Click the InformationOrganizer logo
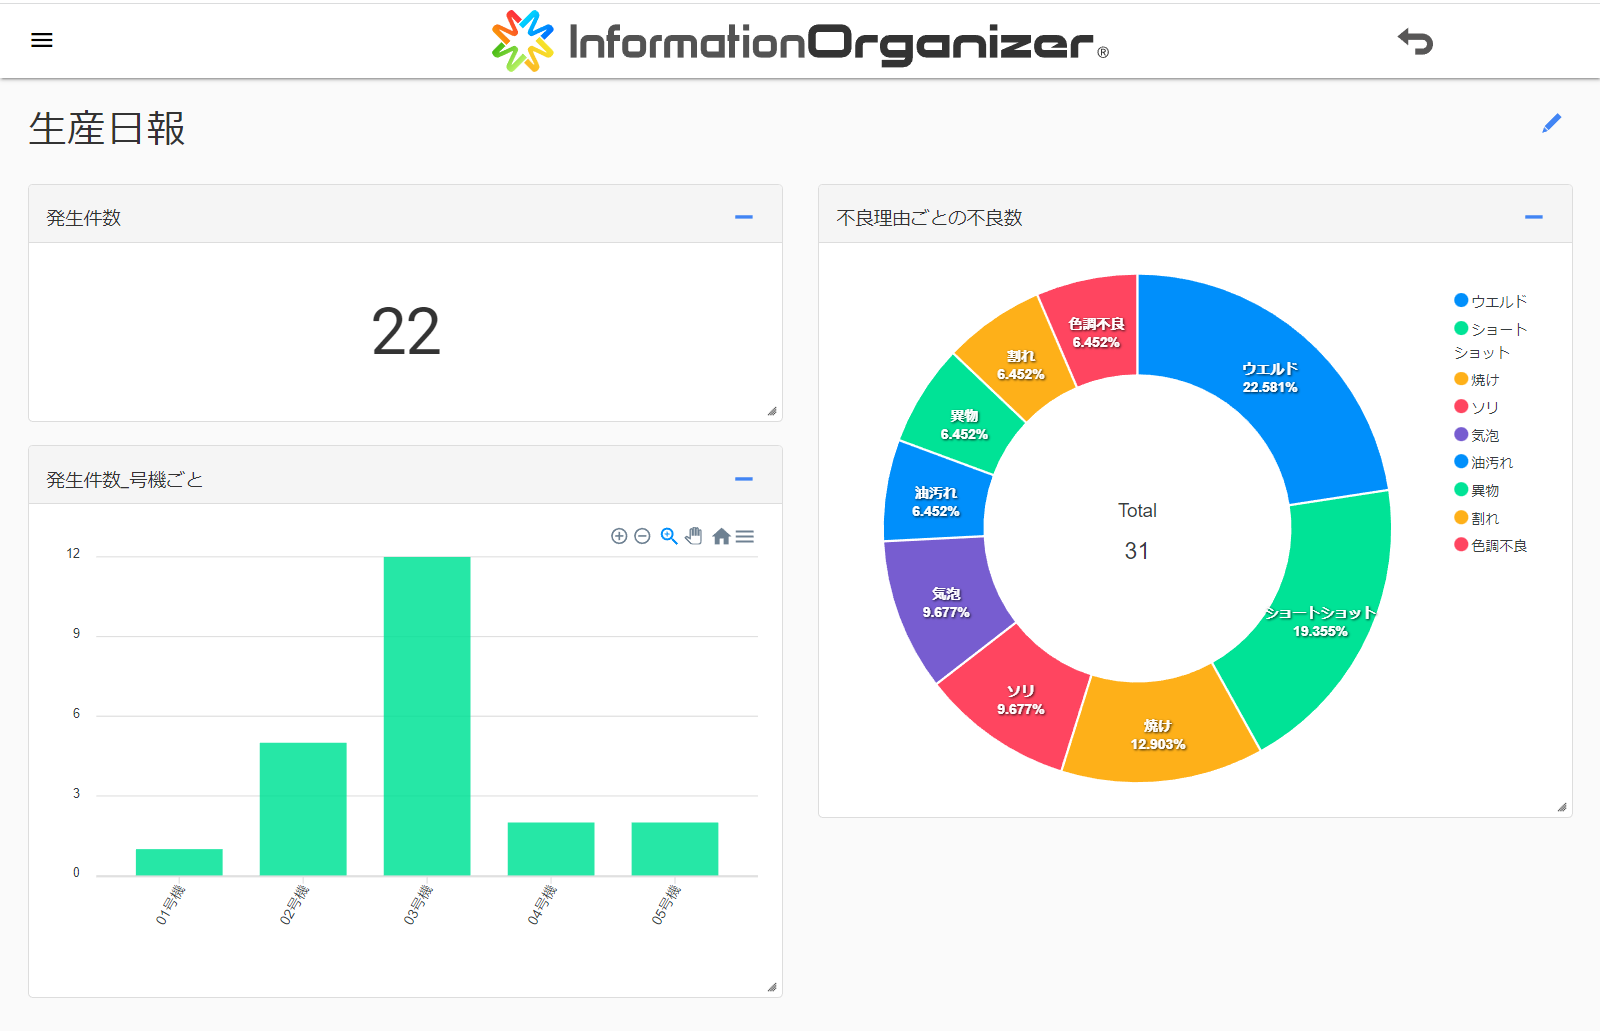The image size is (1600, 1031). (800, 41)
